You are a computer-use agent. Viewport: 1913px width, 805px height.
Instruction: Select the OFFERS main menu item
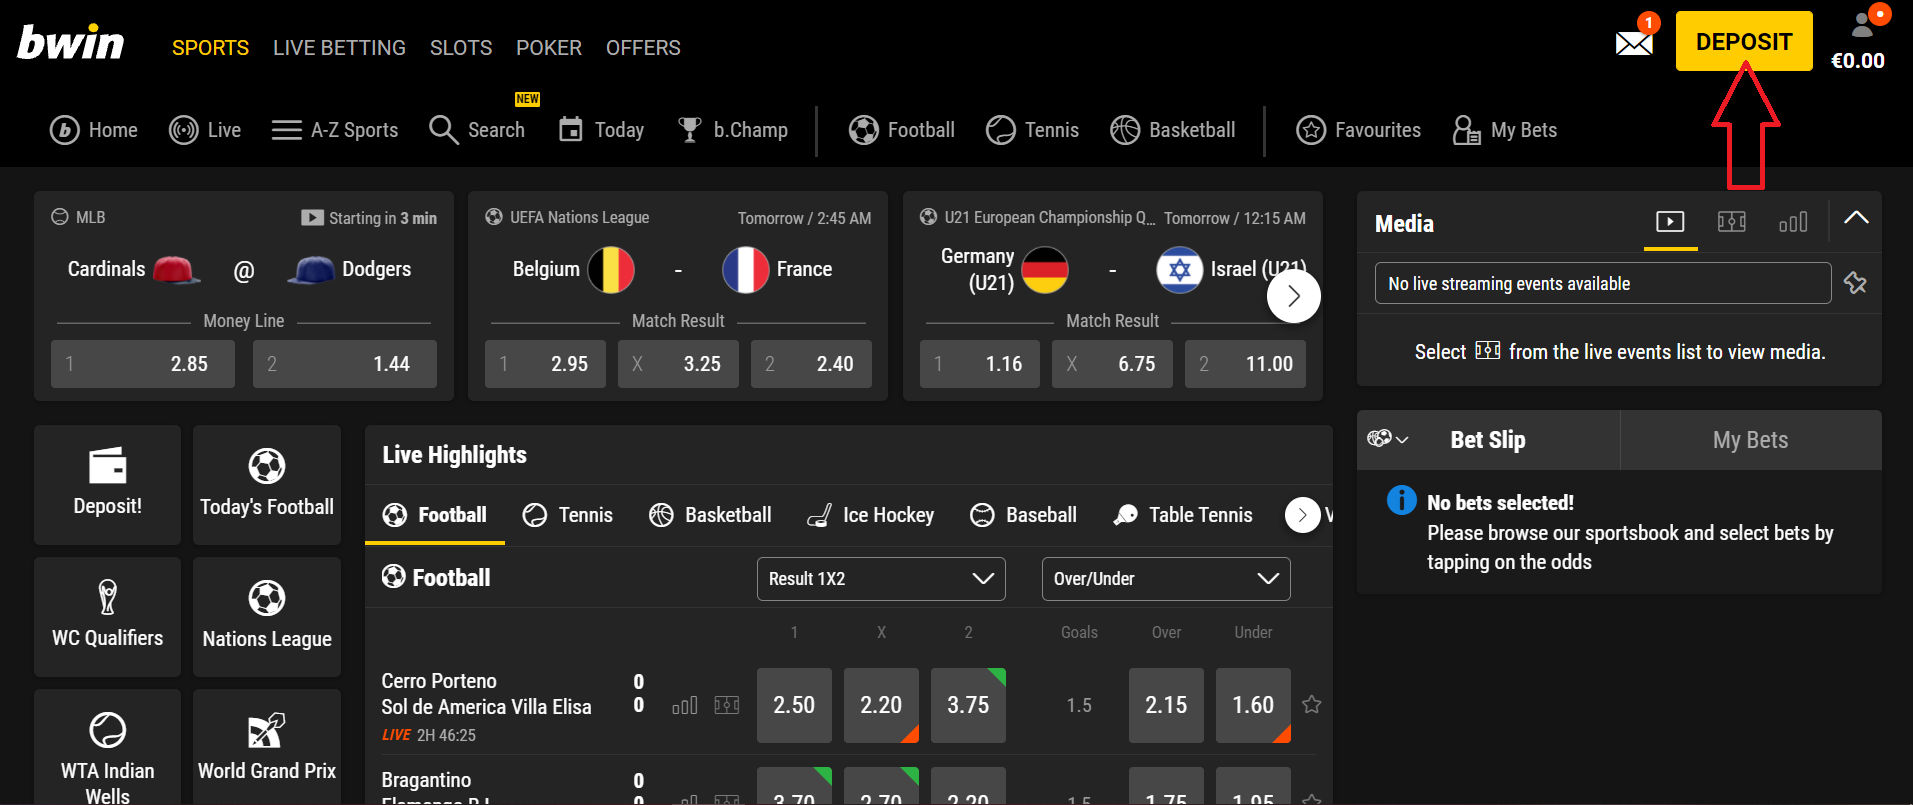643,48
